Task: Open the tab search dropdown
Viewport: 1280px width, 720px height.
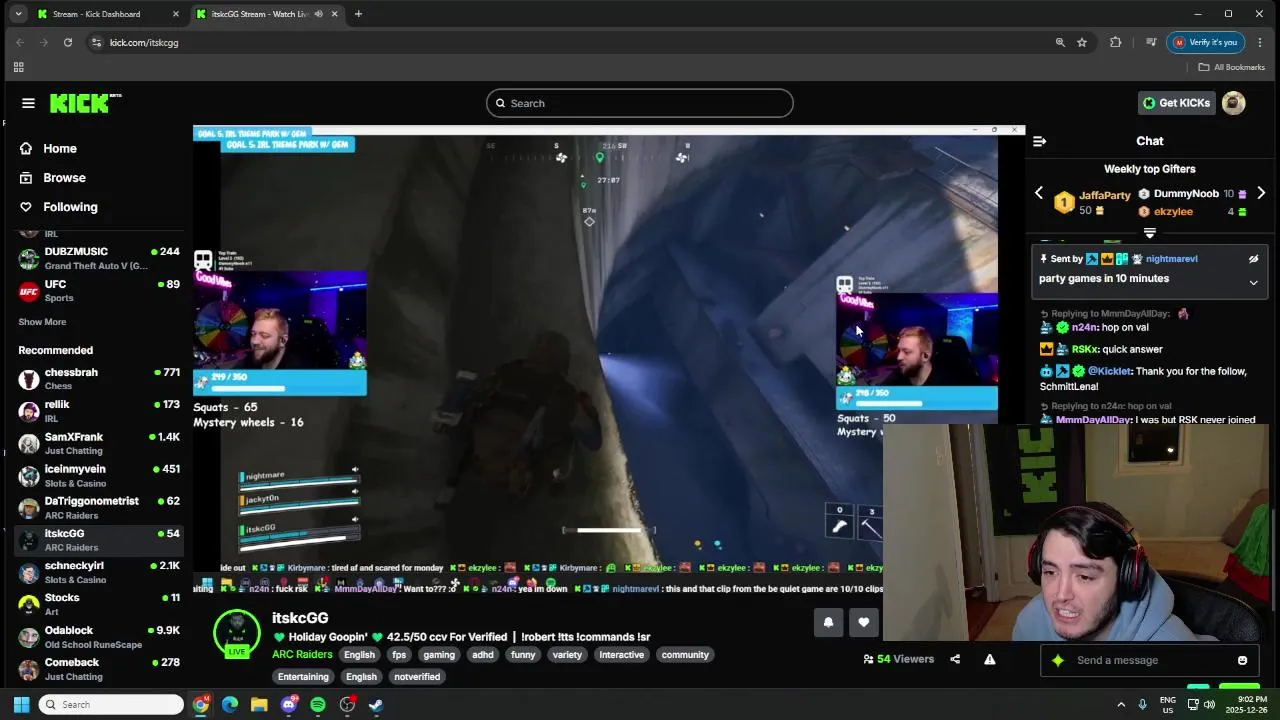Action: pyautogui.click(x=18, y=14)
